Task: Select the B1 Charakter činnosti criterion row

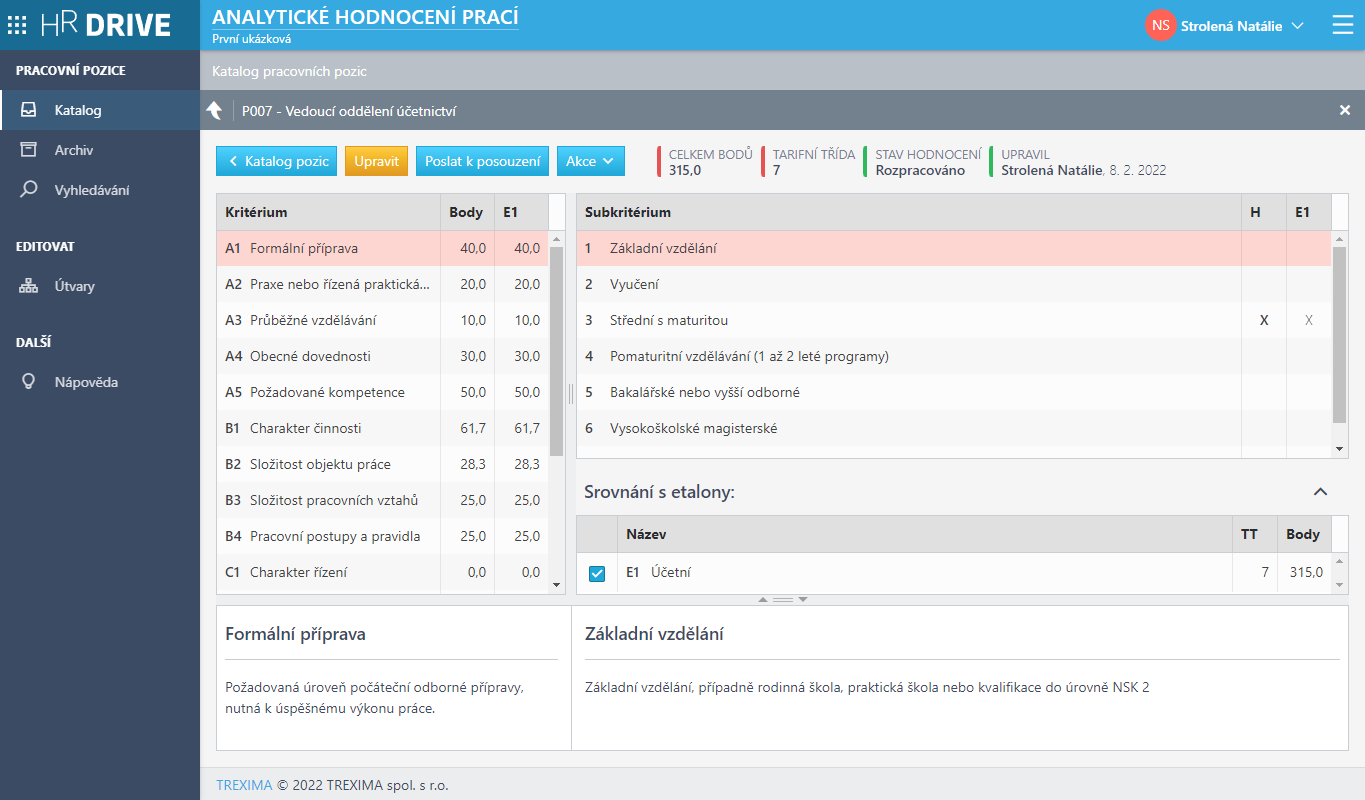Action: coord(330,428)
